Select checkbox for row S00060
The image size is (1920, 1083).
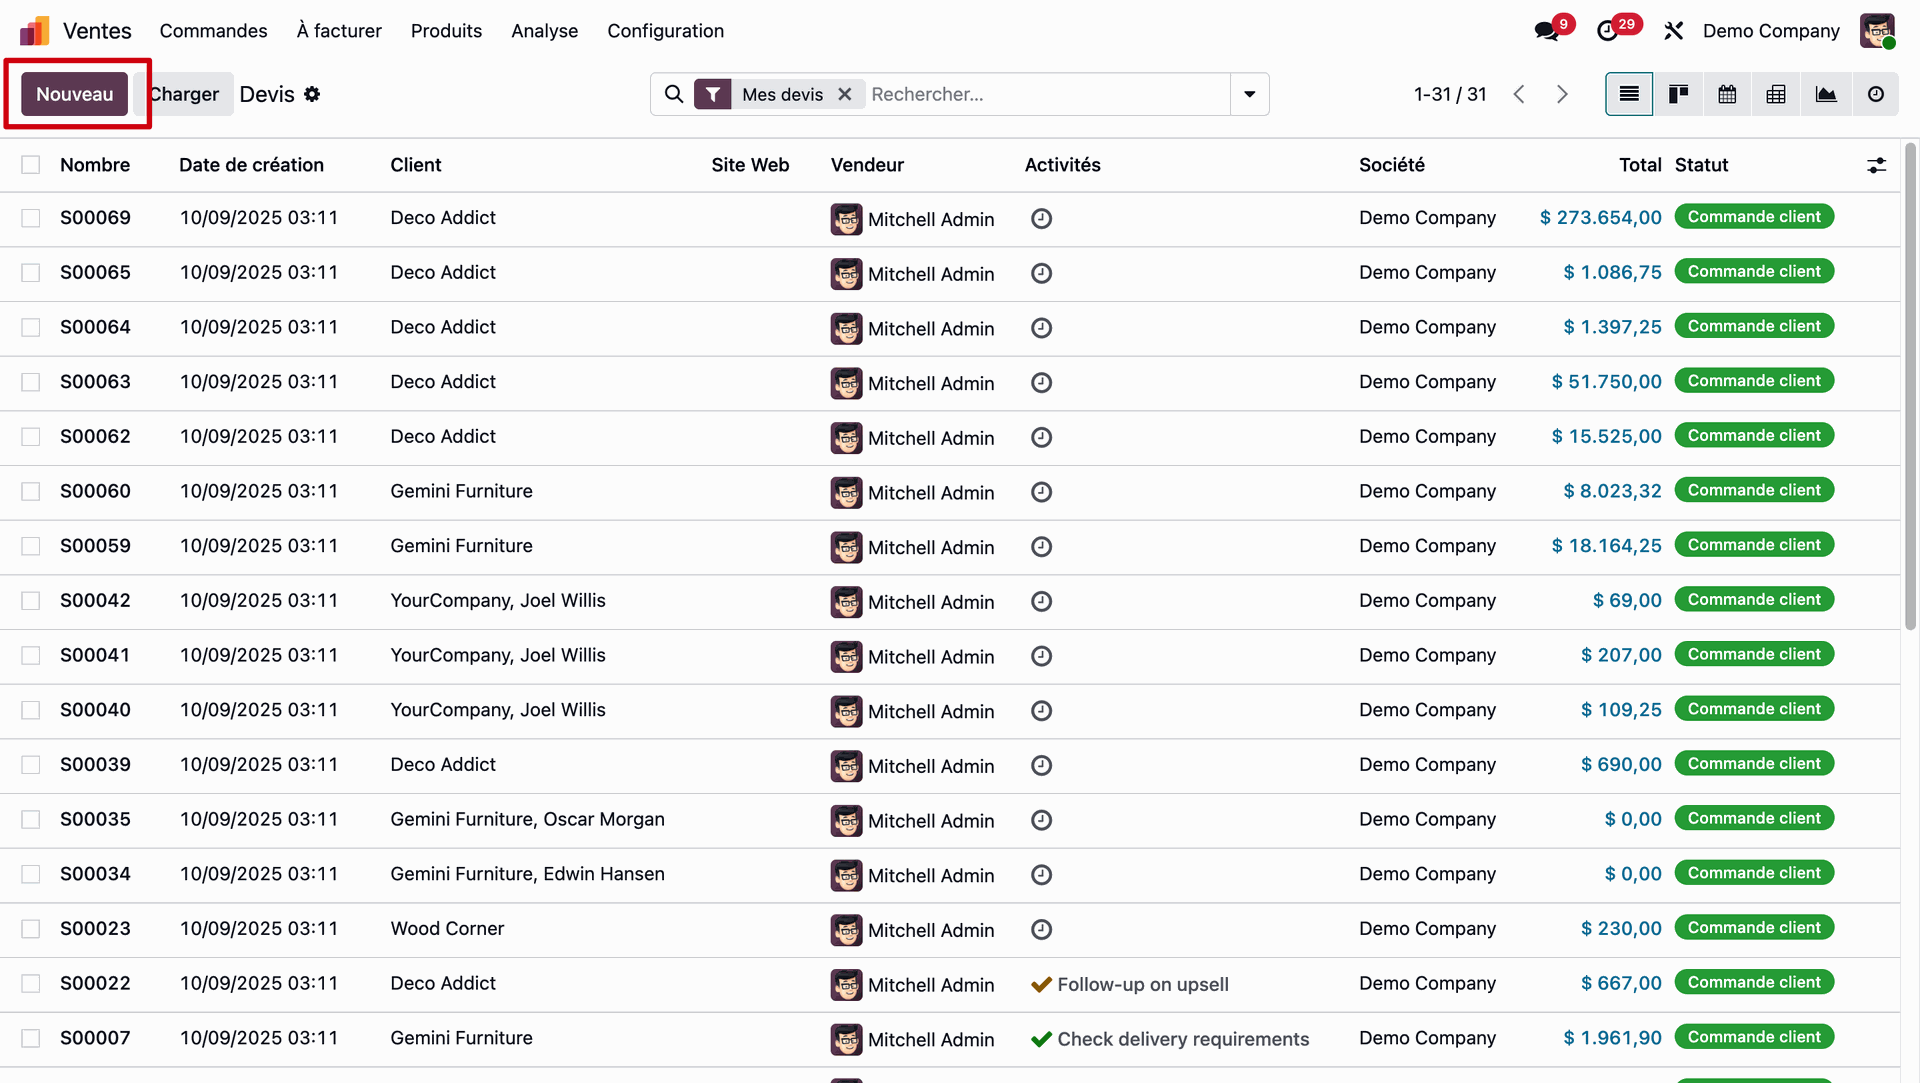coord(31,492)
